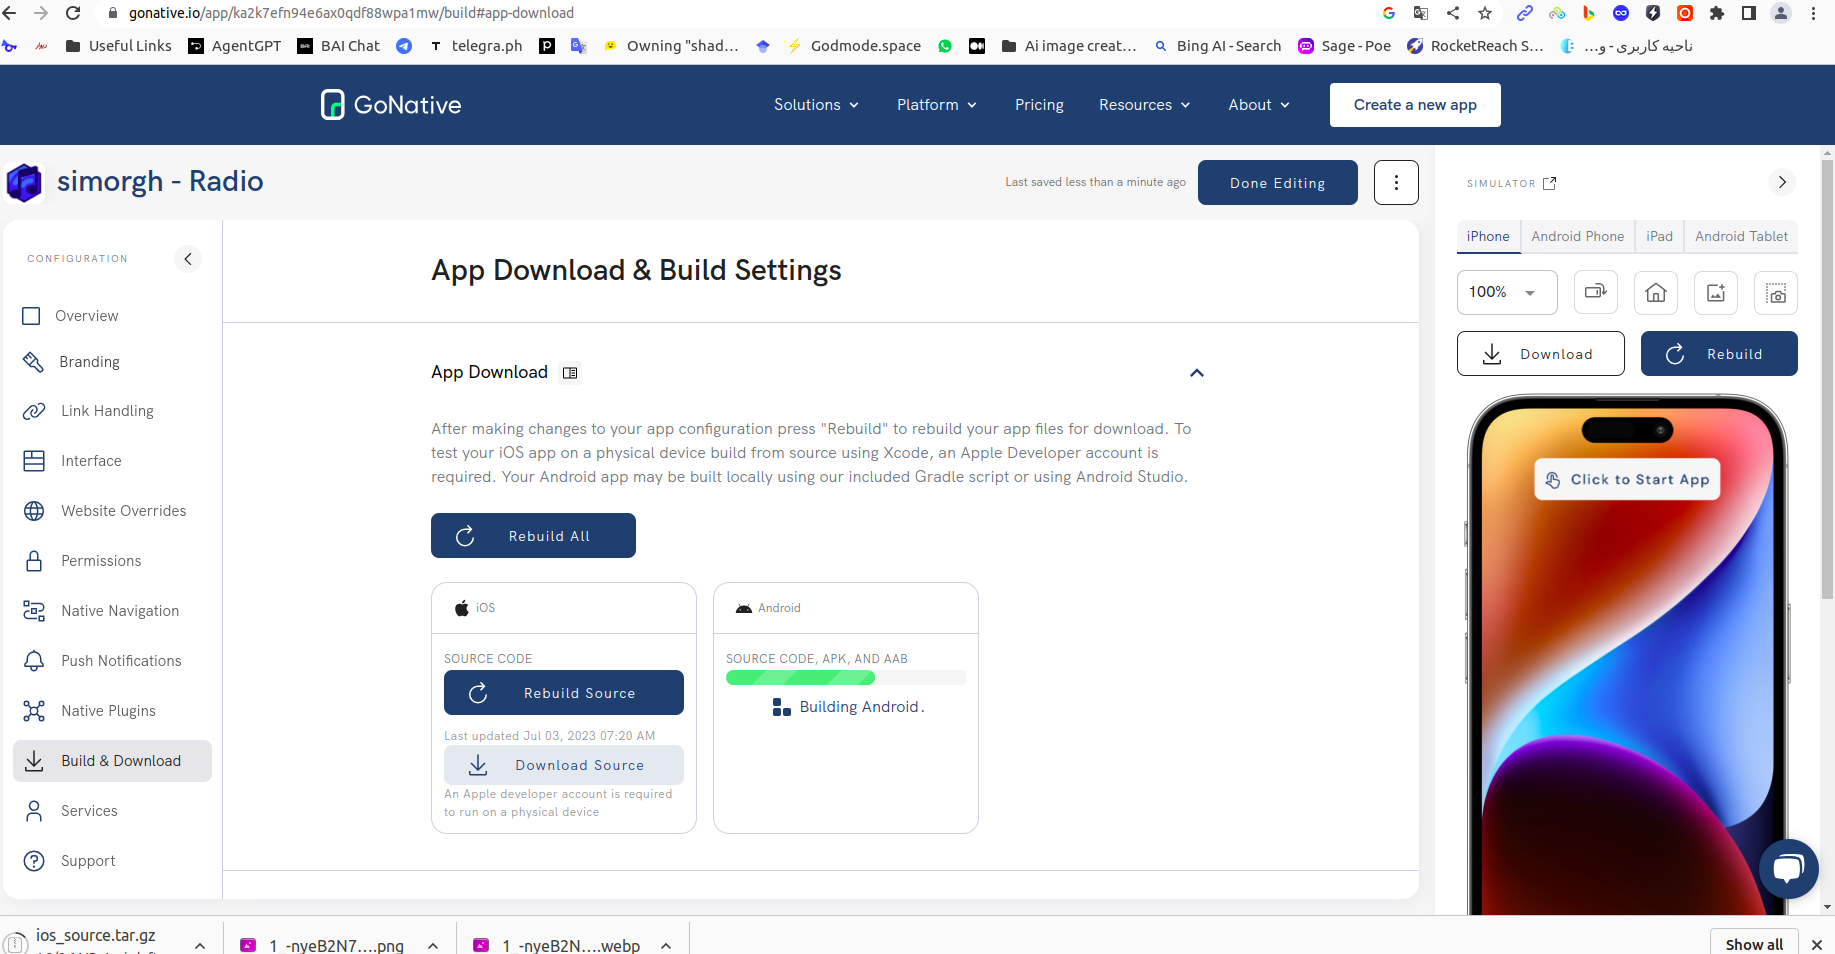Bookmark this page with the star icon

pyautogui.click(x=1485, y=13)
